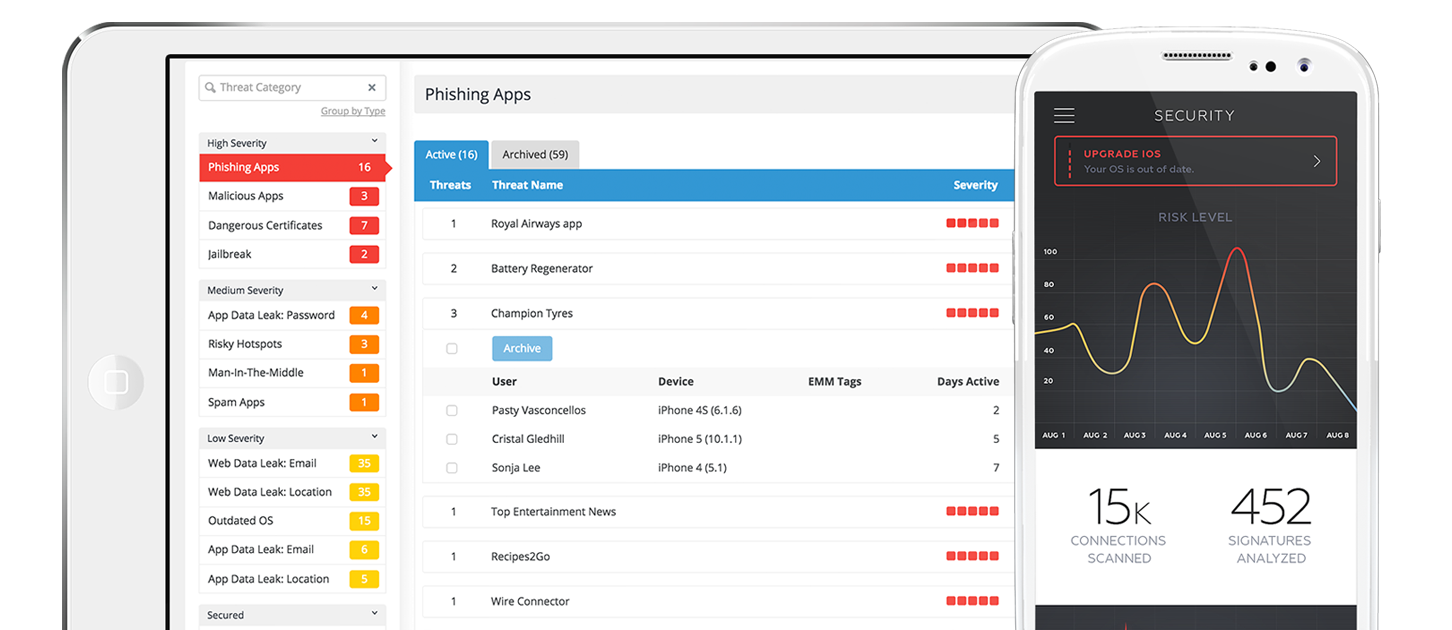Toggle the Secured section chevron

pyautogui.click(x=375, y=614)
